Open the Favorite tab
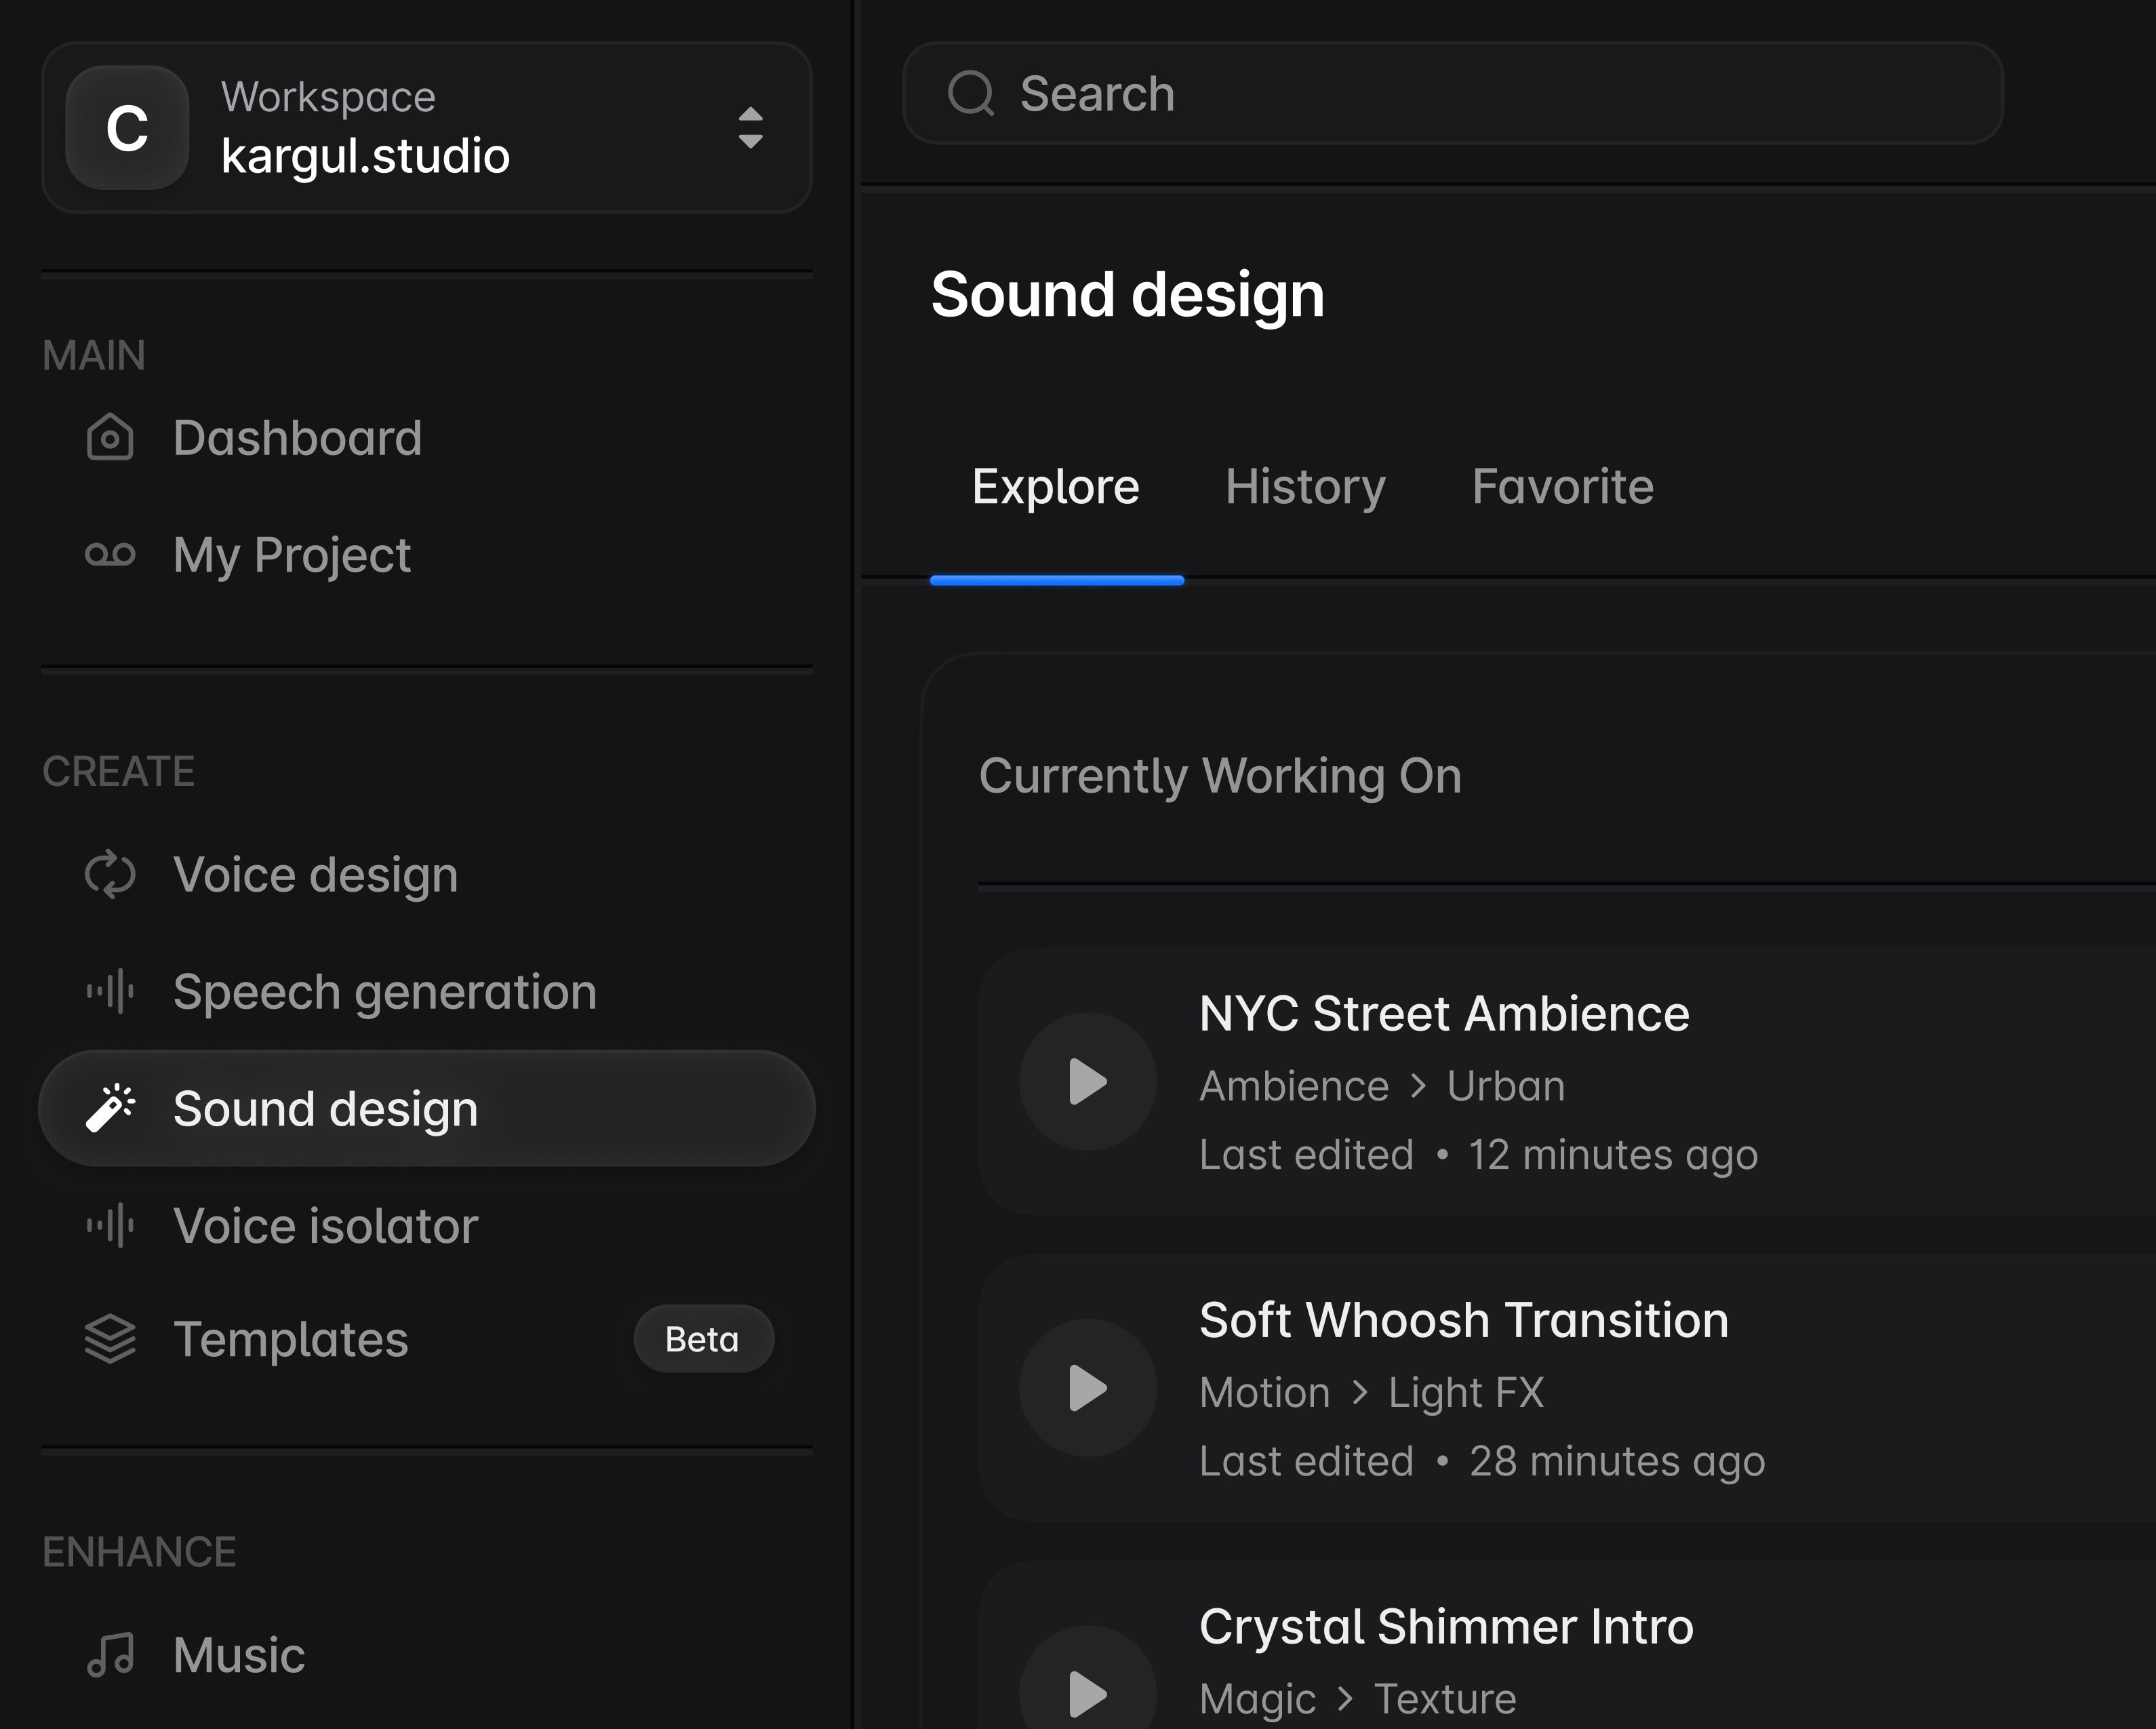Viewport: 2156px width, 1729px height. coord(1562,487)
